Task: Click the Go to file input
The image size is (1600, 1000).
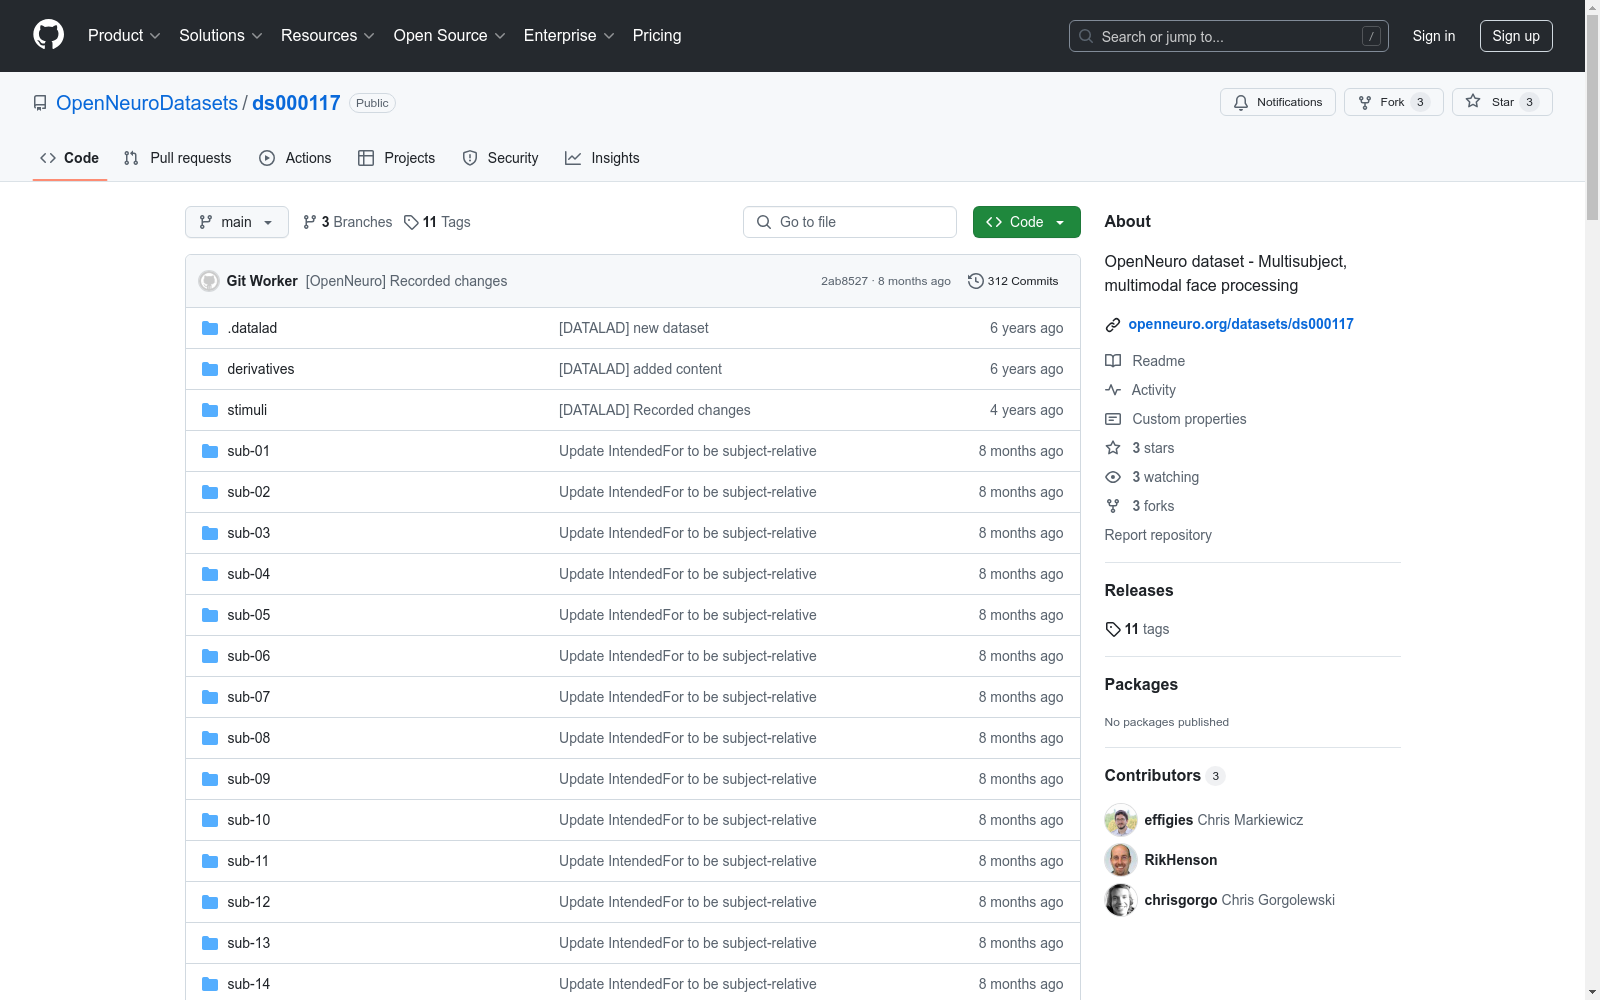Action: pos(850,222)
